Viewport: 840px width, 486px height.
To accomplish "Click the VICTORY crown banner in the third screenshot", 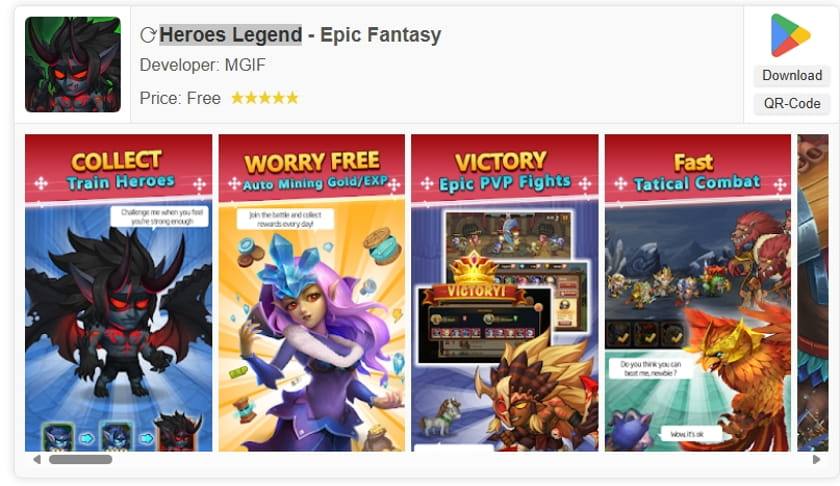I will pos(472,282).
